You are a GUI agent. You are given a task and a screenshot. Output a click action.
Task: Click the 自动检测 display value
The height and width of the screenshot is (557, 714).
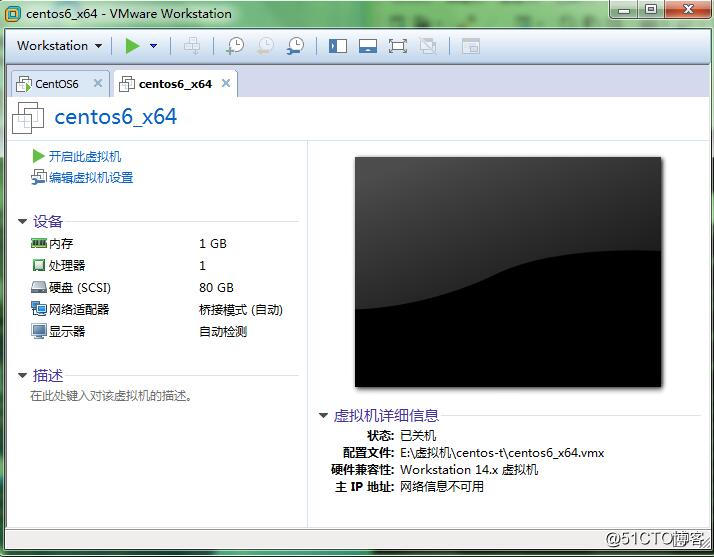223,332
